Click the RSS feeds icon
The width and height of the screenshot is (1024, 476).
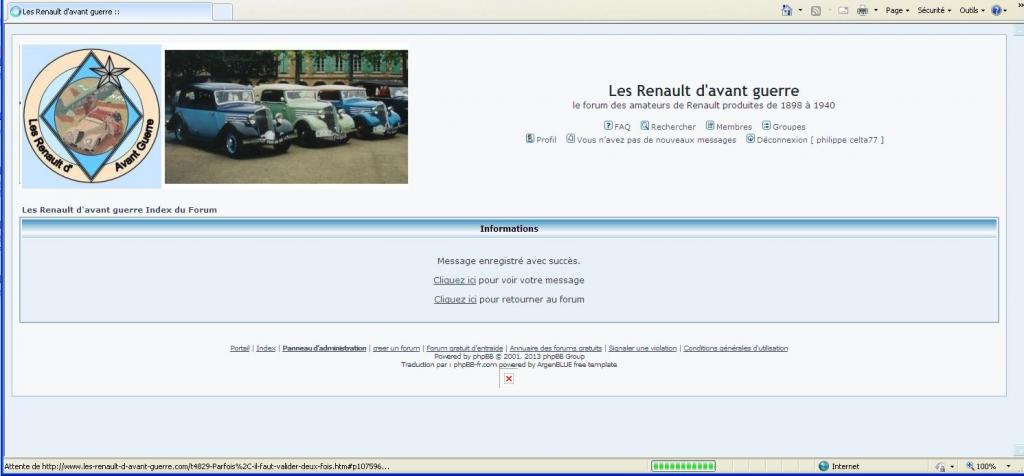point(816,10)
